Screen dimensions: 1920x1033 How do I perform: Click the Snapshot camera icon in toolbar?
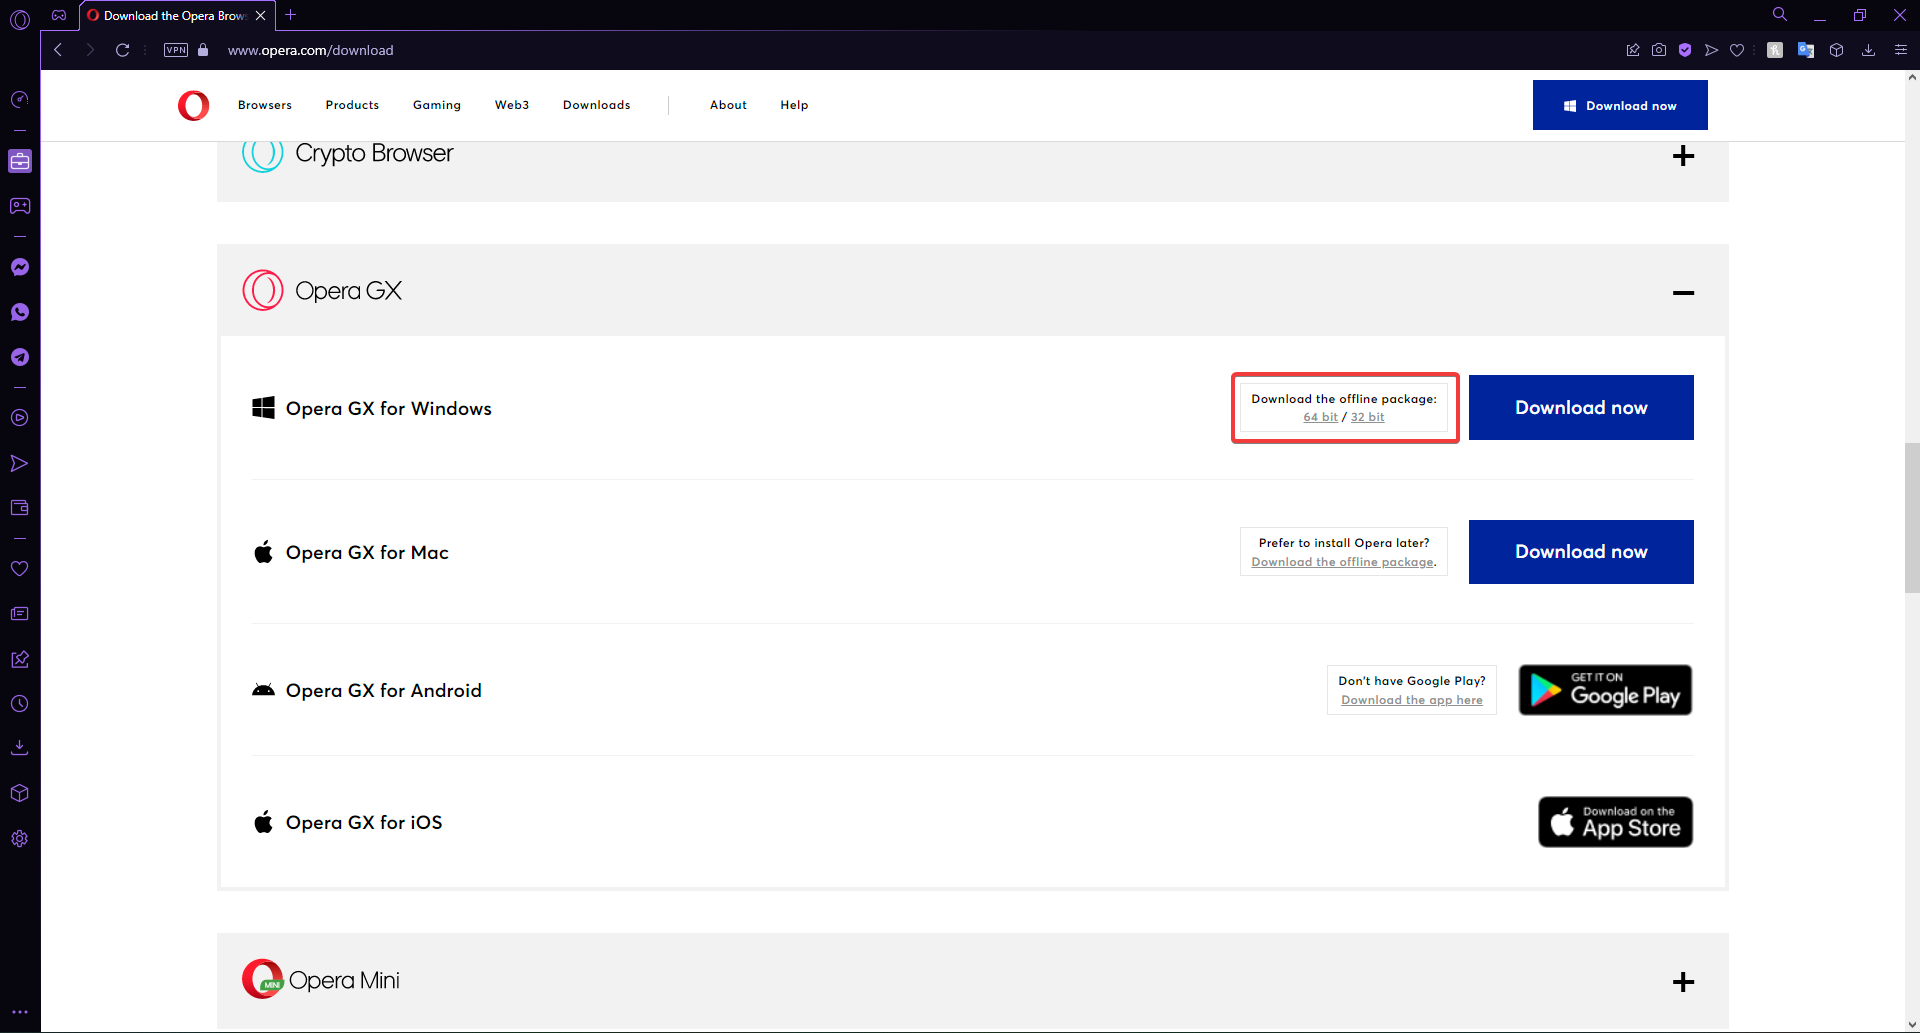[1659, 50]
